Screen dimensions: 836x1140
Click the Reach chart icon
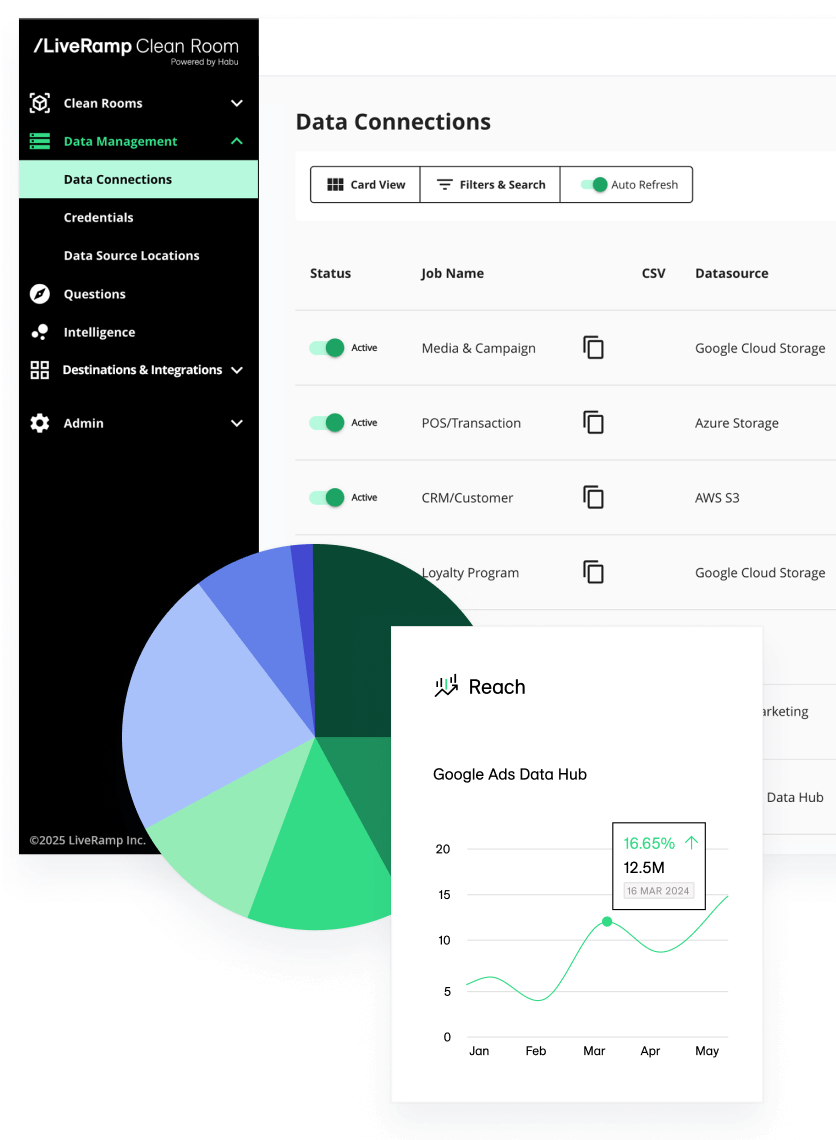[x=446, y=686]
